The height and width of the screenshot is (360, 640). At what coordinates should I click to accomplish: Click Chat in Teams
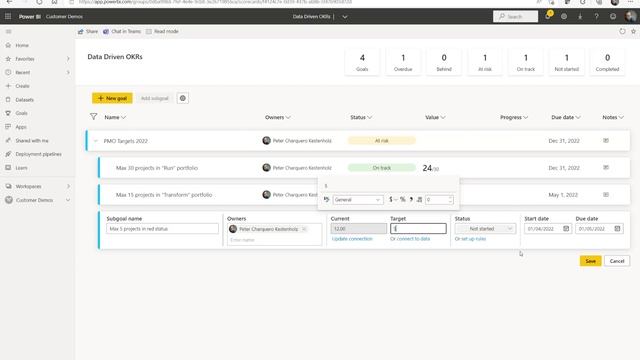pos(122,31)
